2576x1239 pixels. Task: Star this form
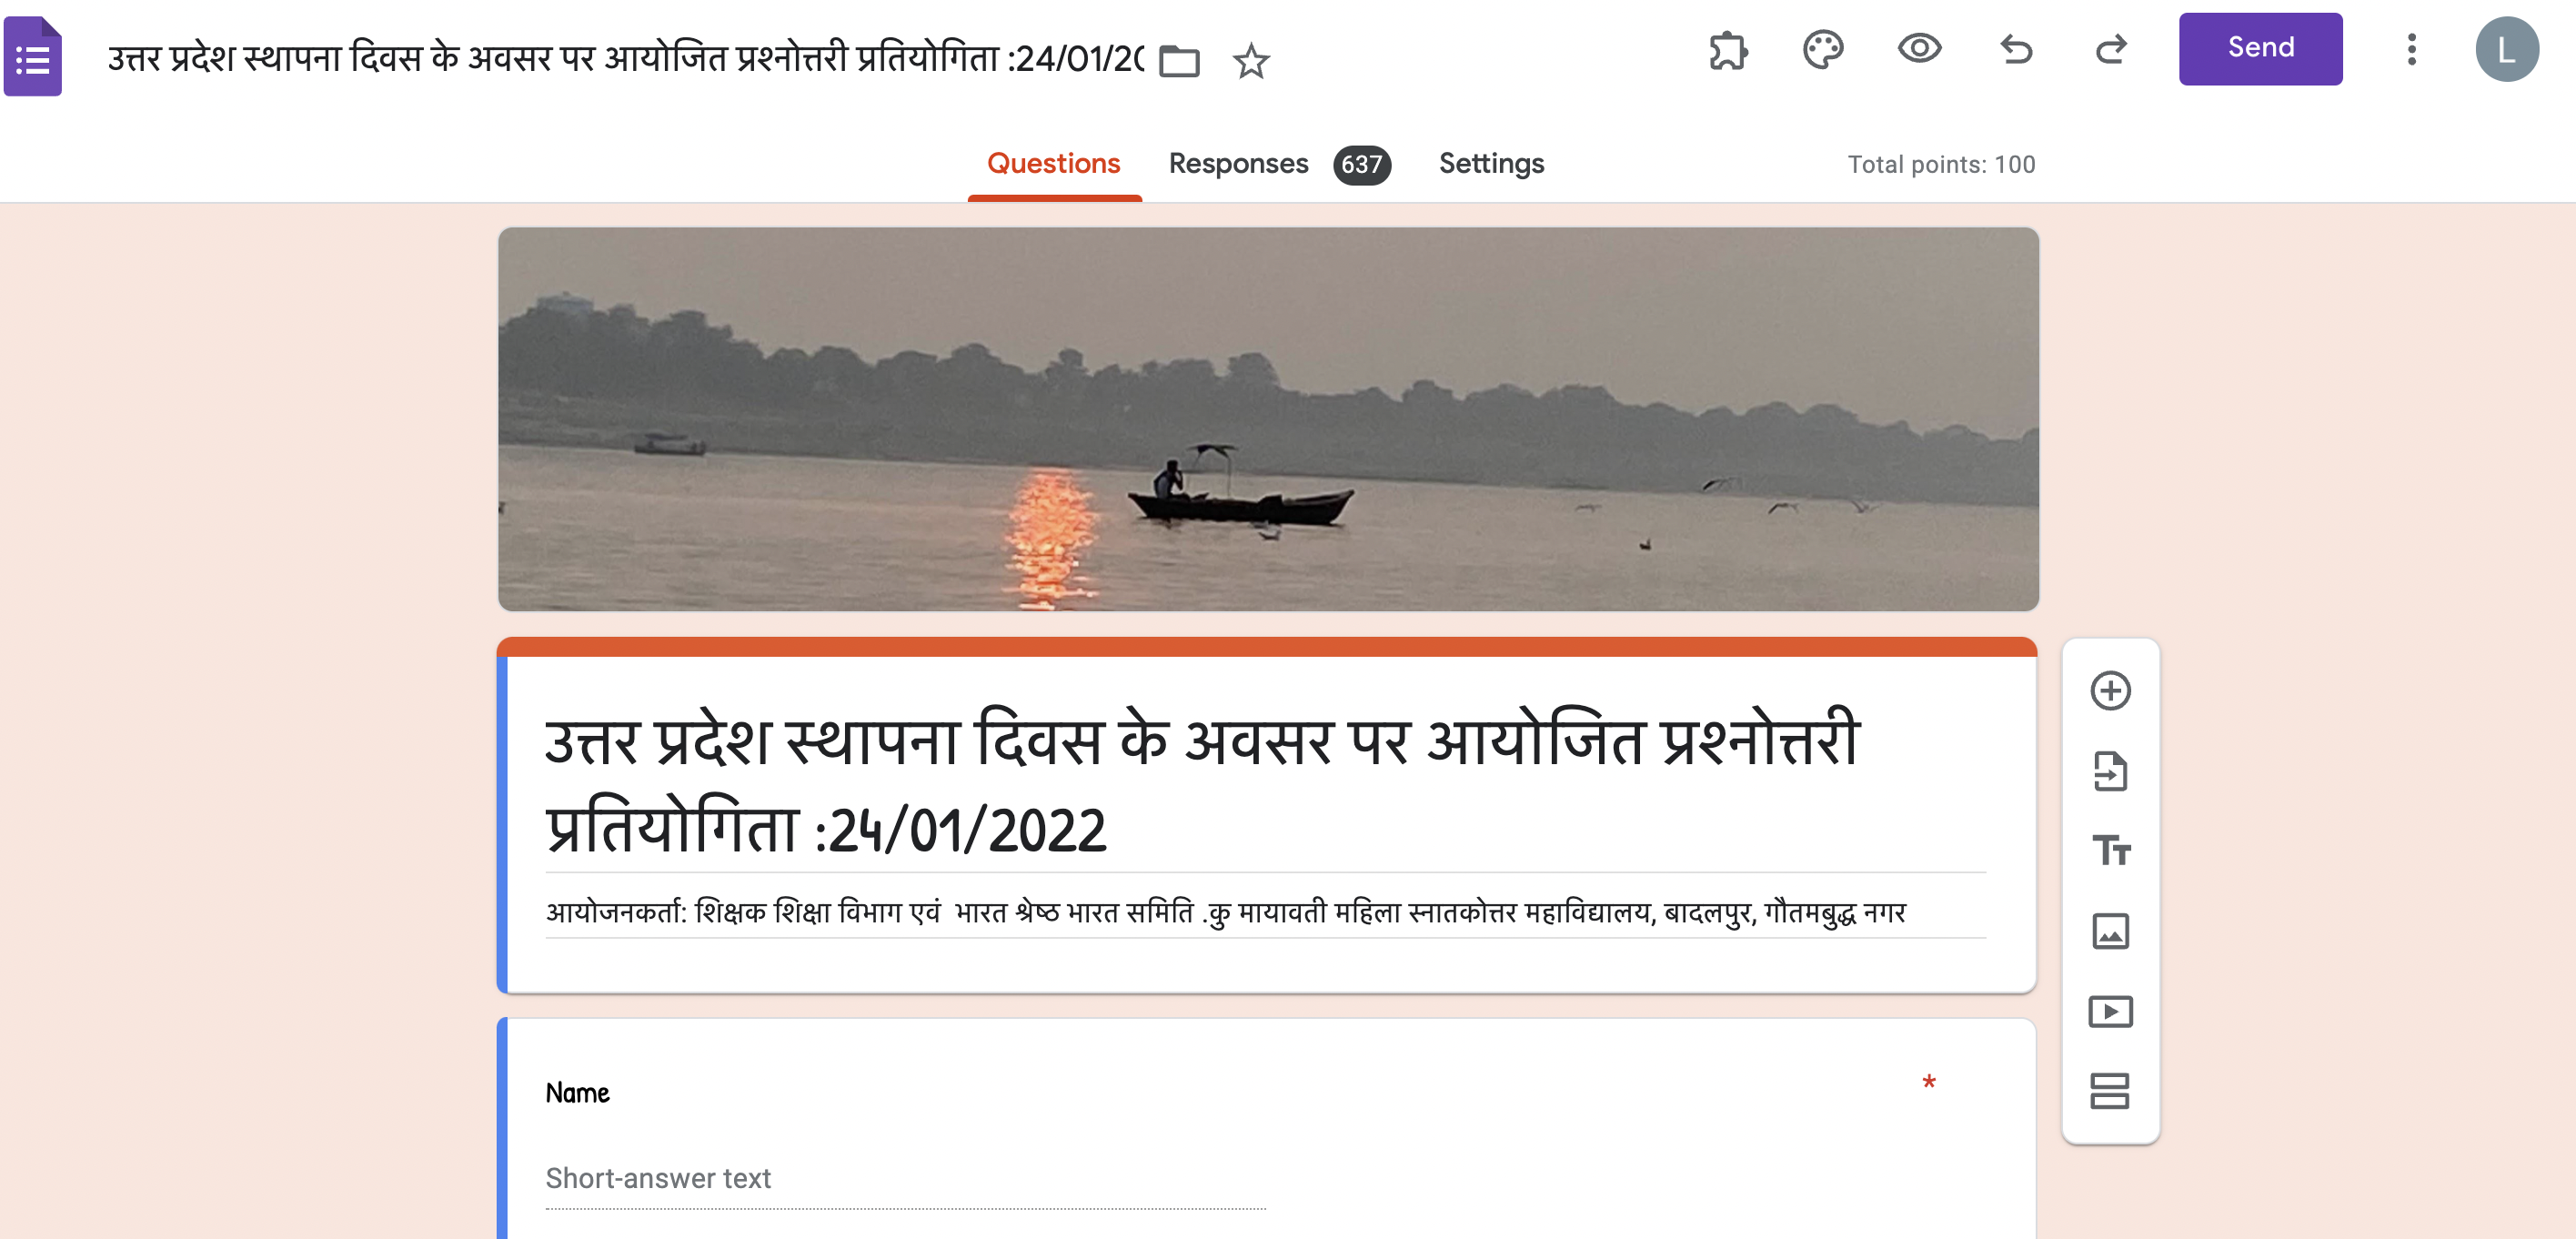point(1251,61)
